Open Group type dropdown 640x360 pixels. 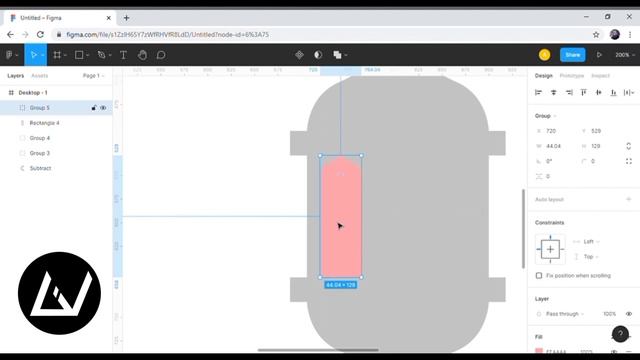[546, 116]
